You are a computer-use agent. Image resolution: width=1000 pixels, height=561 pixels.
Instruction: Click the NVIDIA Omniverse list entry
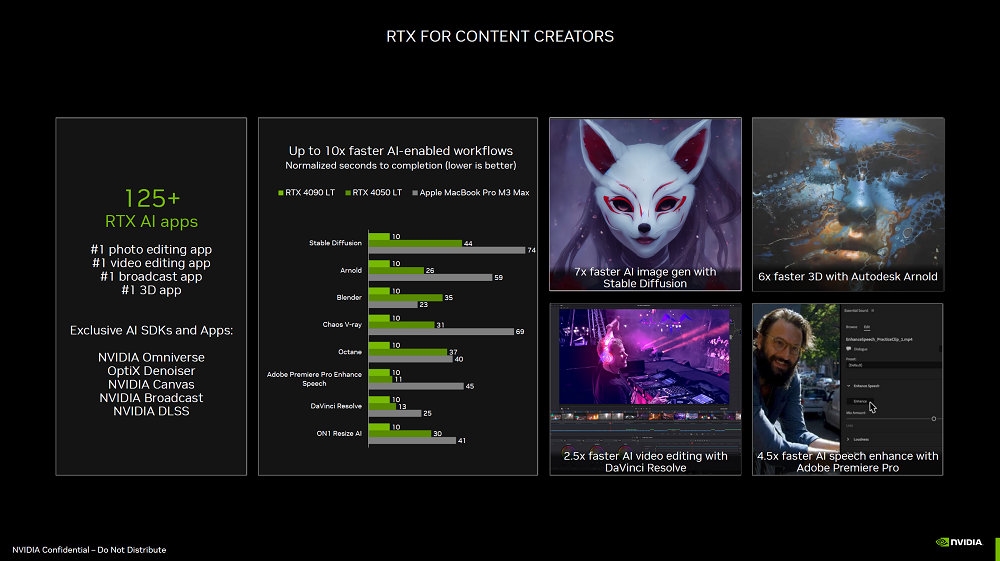click(x=151, y=357)
